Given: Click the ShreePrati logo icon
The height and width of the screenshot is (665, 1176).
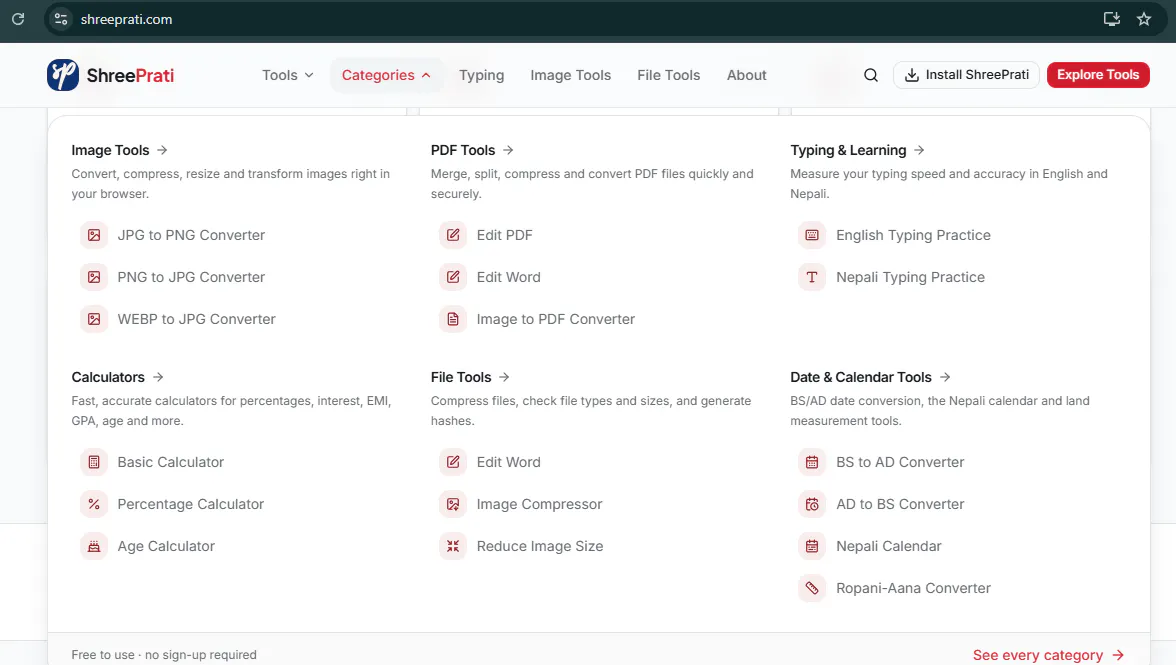Looking at the screenshot, I should click(x=63, y=75).
